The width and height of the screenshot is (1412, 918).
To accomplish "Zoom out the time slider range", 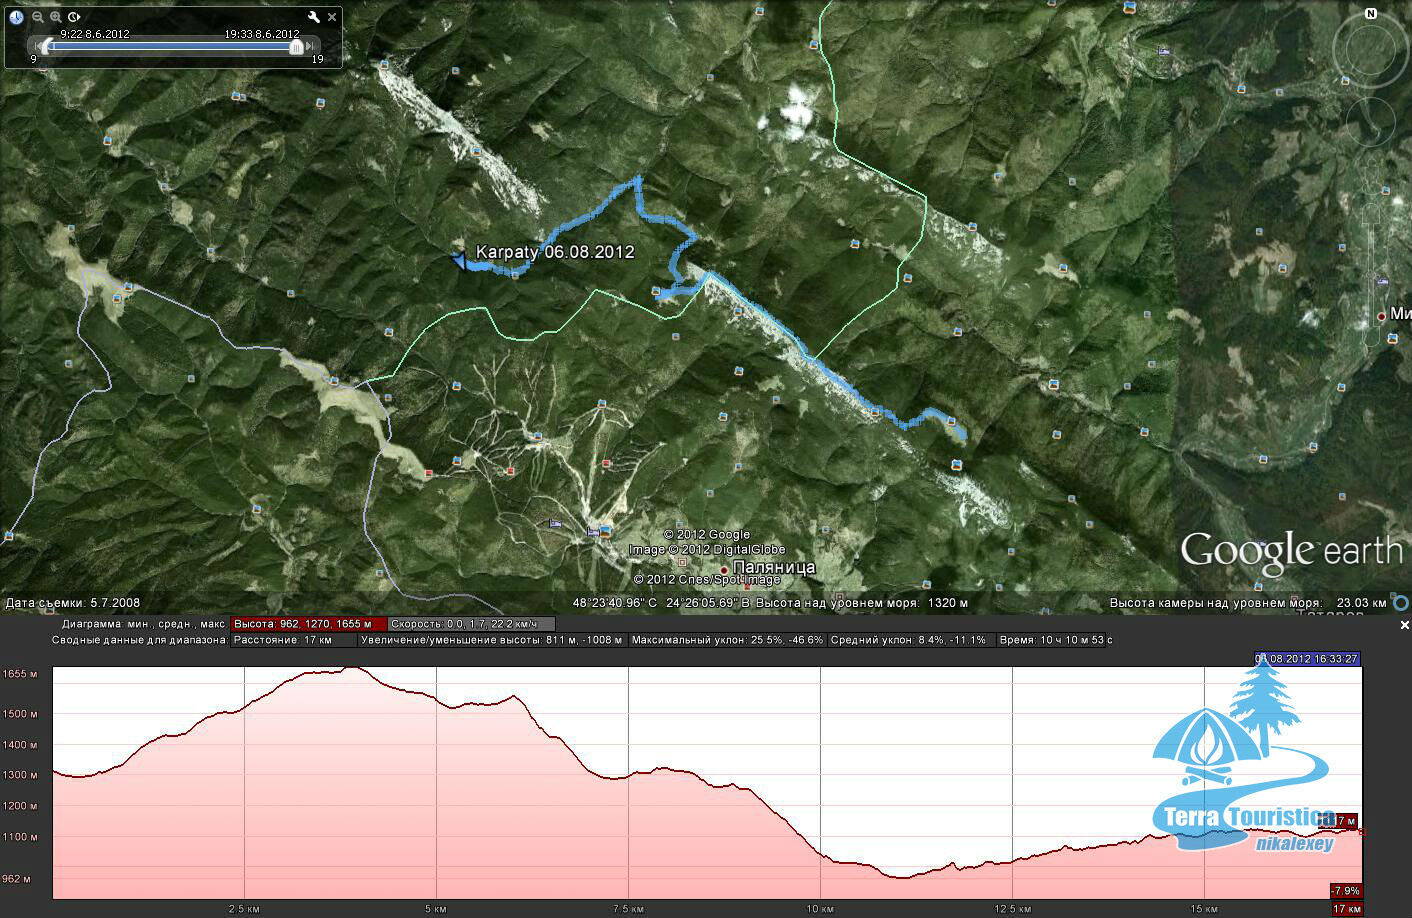I will (x=38, y=17).
